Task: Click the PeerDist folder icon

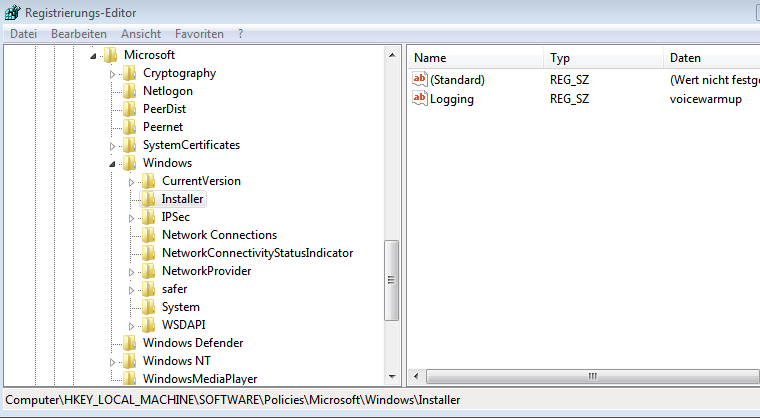Action: (129, 109)
